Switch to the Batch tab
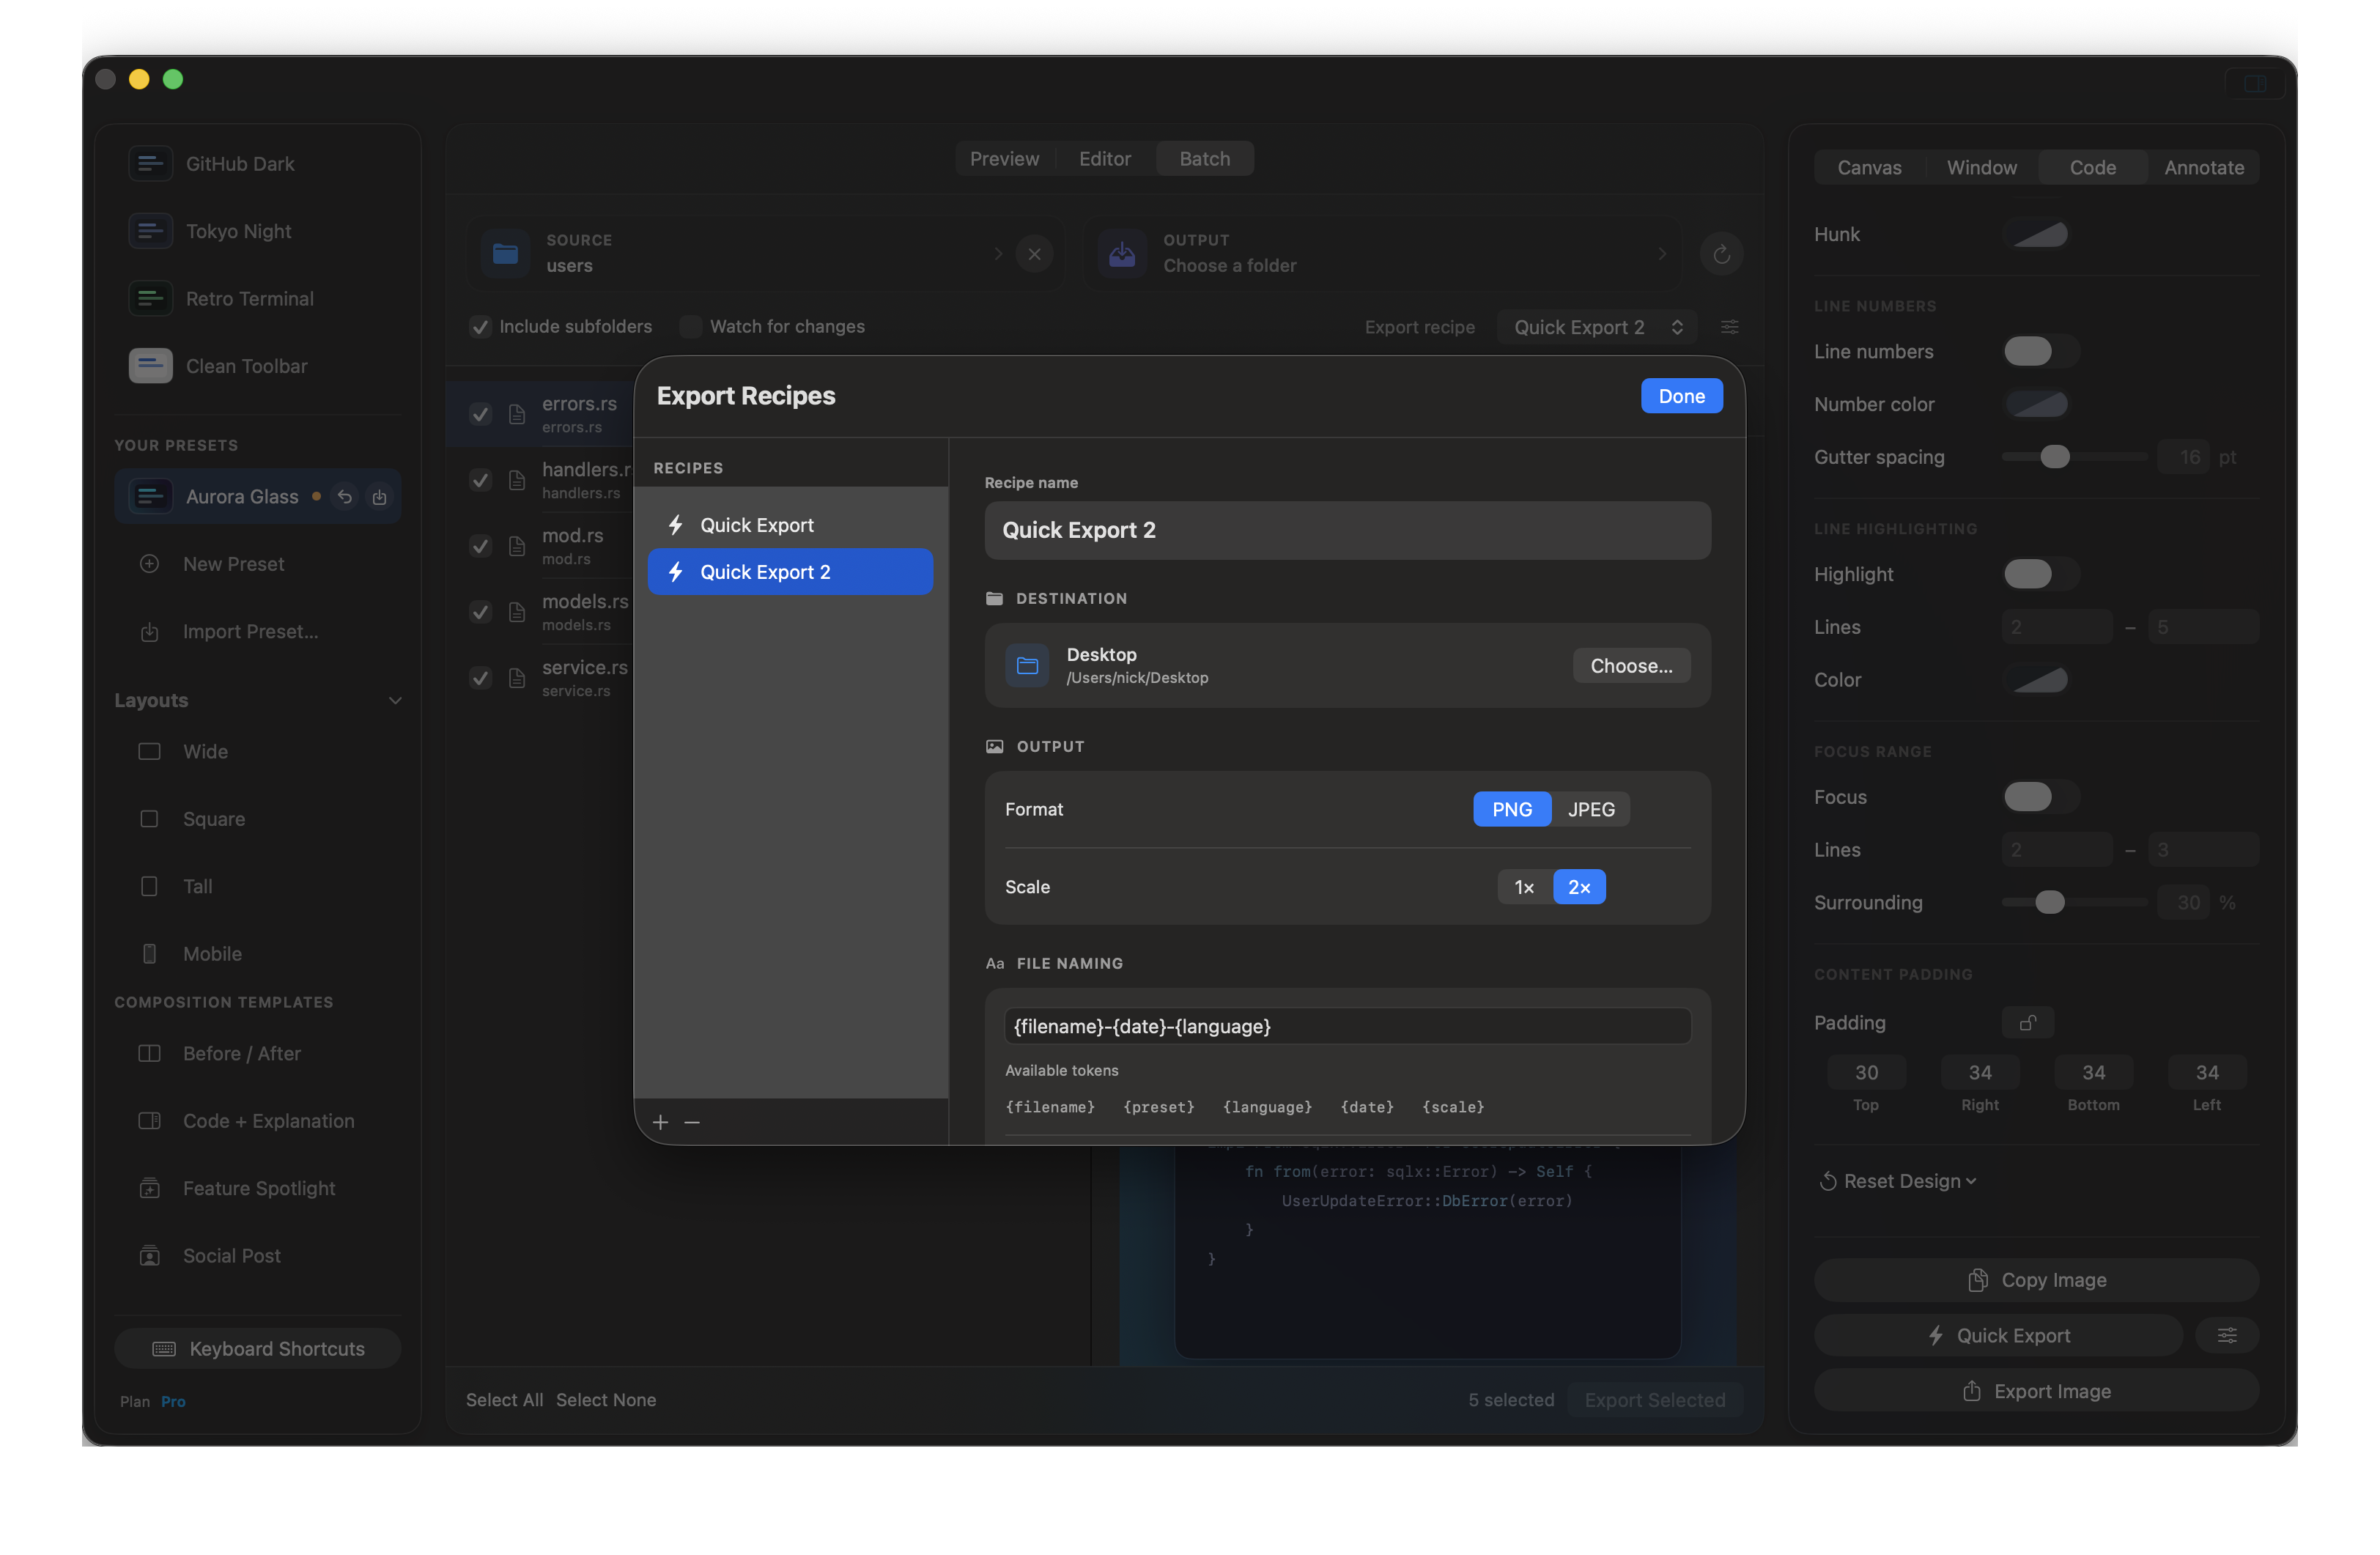The image size is (2380, 1555). tap(1204, 159)
